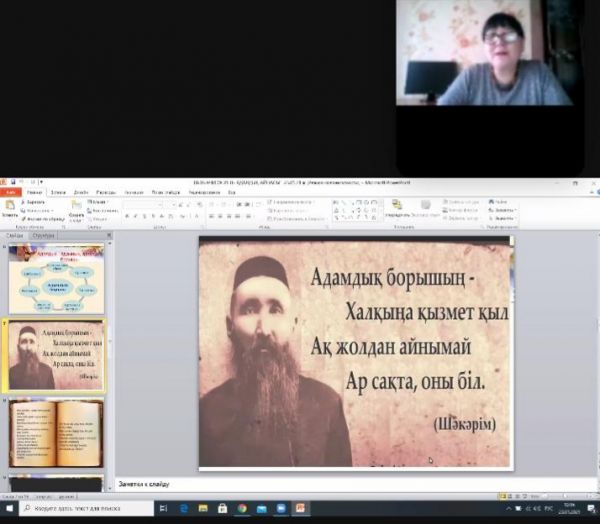Screen dimensions: 600x524
Task: Open the Файл (File) tab
Action: coord(10,192)
